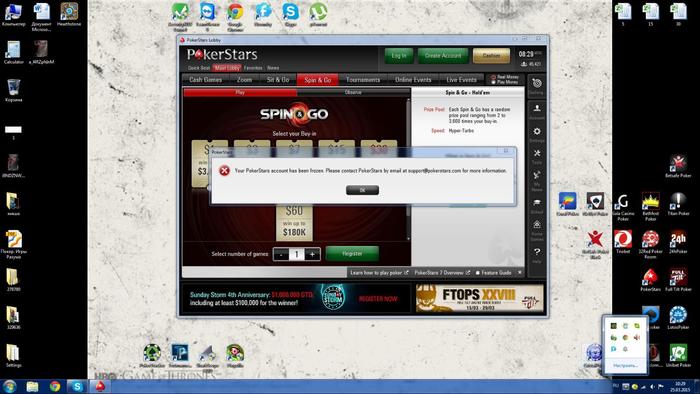Click the Create Account button

click(x=443, y=56)
